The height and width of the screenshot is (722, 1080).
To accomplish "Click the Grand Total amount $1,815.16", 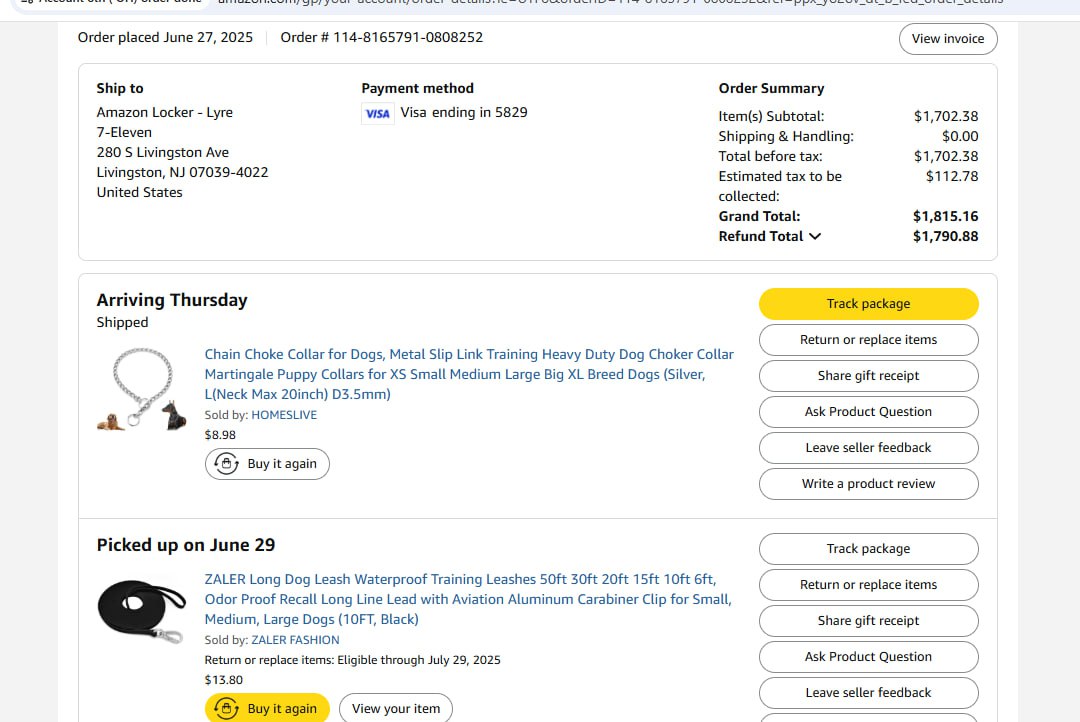I will [946, 216].
